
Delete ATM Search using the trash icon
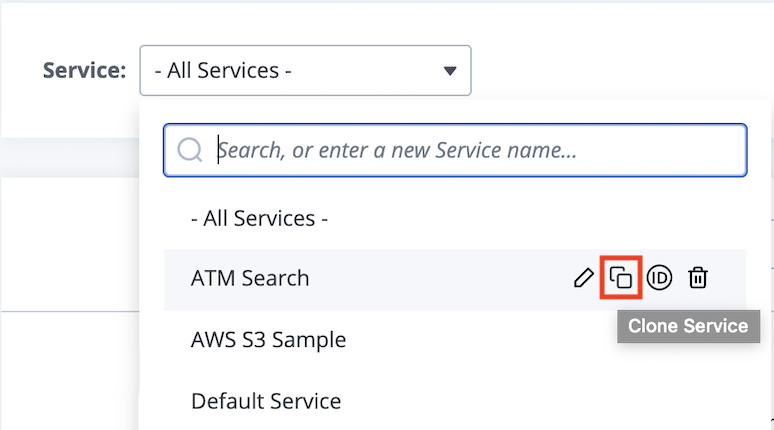pyautogui.click(x=697, y=277)
